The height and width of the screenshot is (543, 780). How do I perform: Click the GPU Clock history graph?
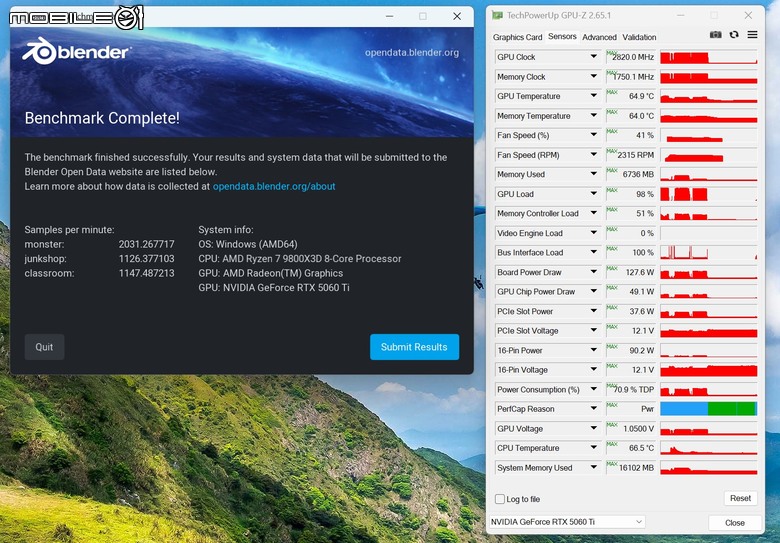708,57
